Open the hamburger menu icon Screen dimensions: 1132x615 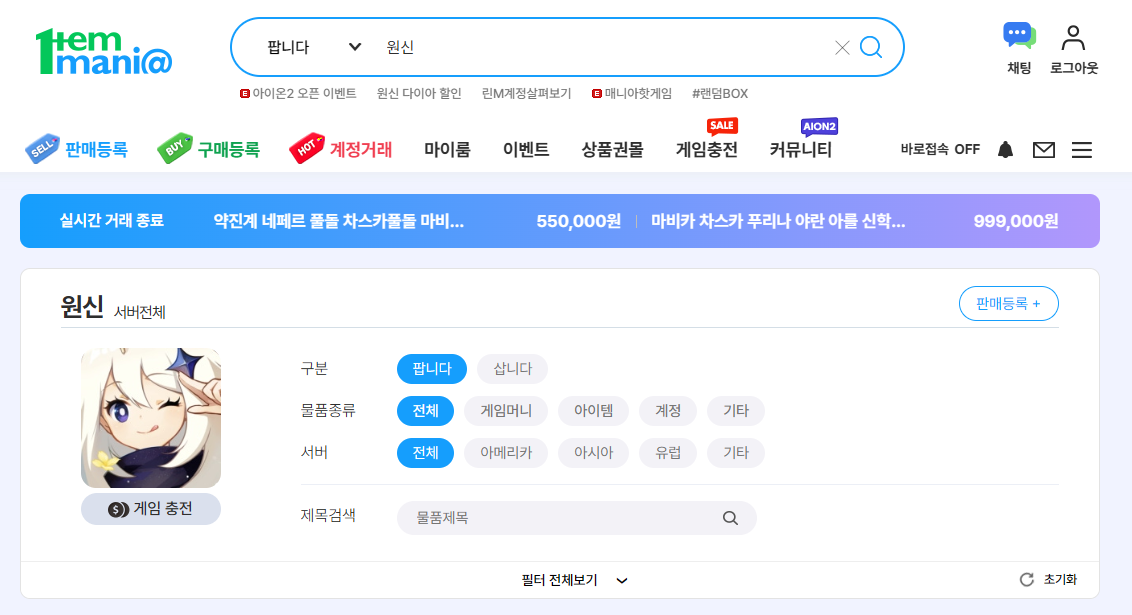click(x=1081, y=150)
